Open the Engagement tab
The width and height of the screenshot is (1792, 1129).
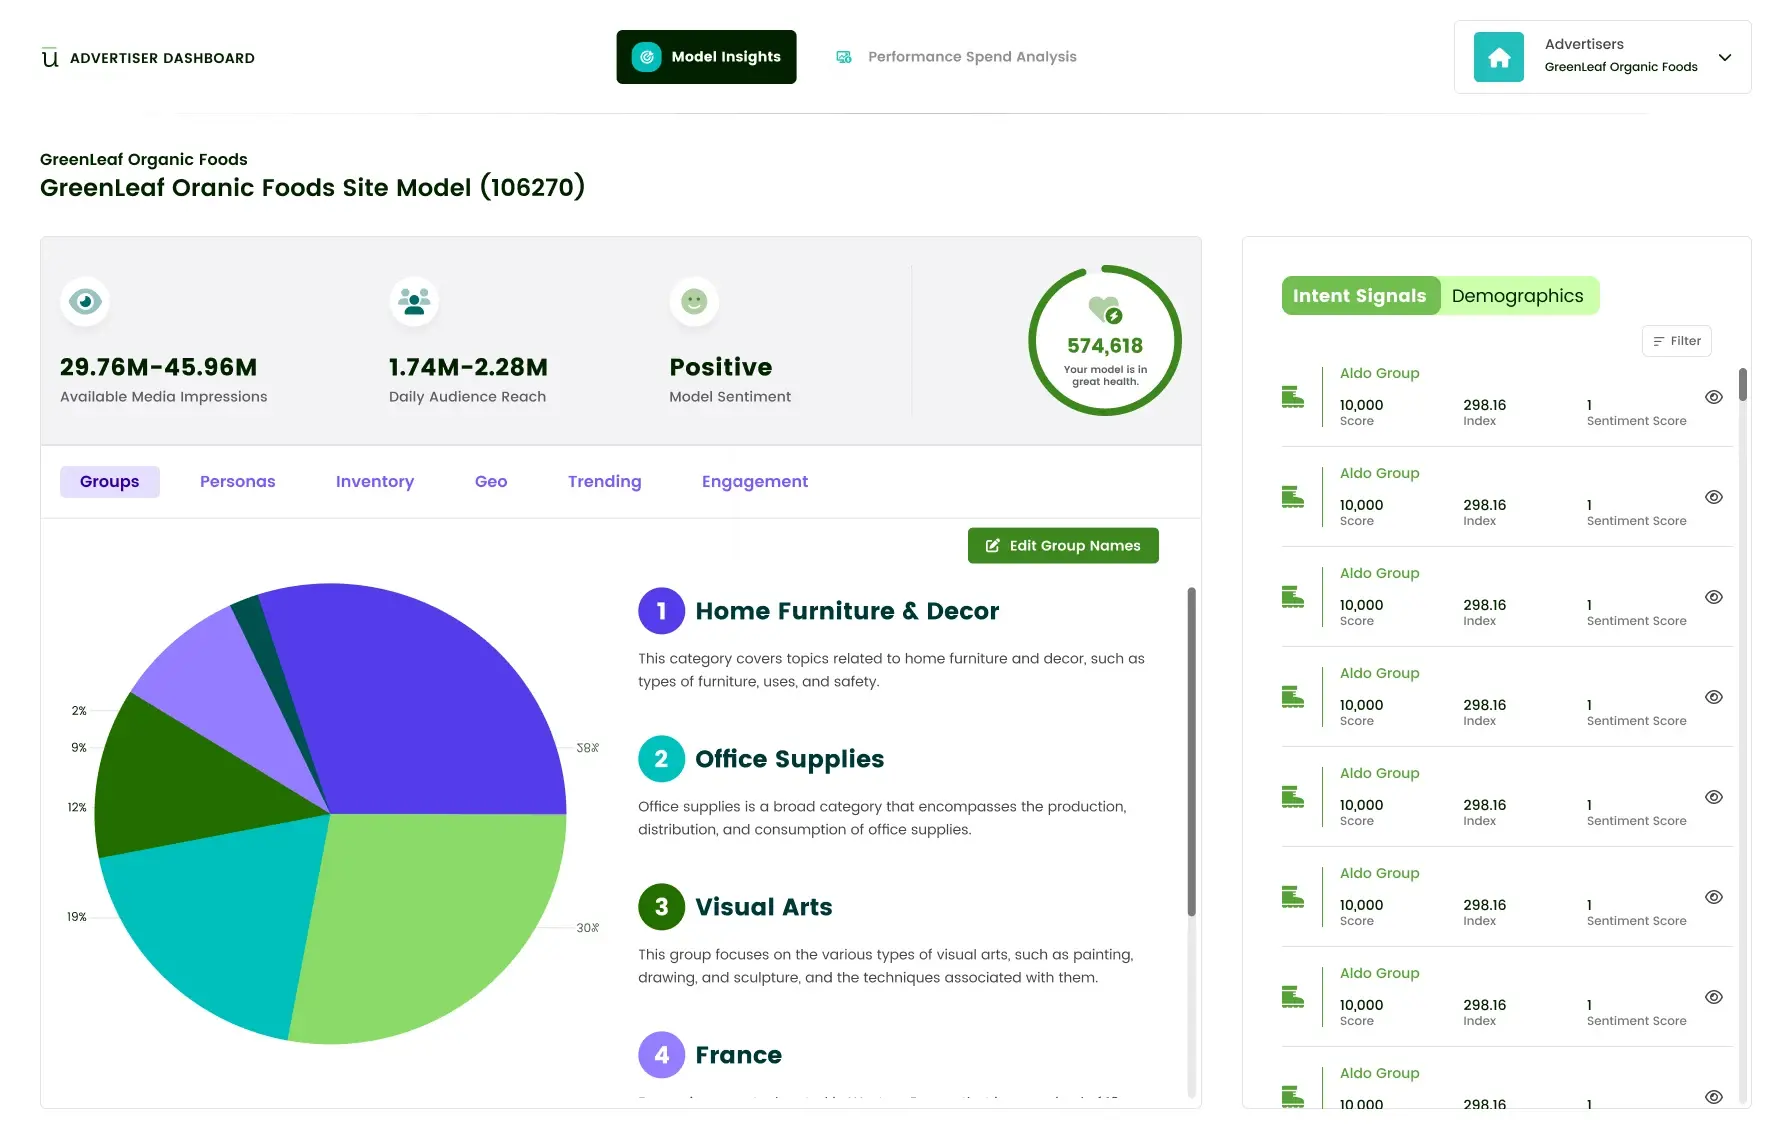[x=755, y=482]
